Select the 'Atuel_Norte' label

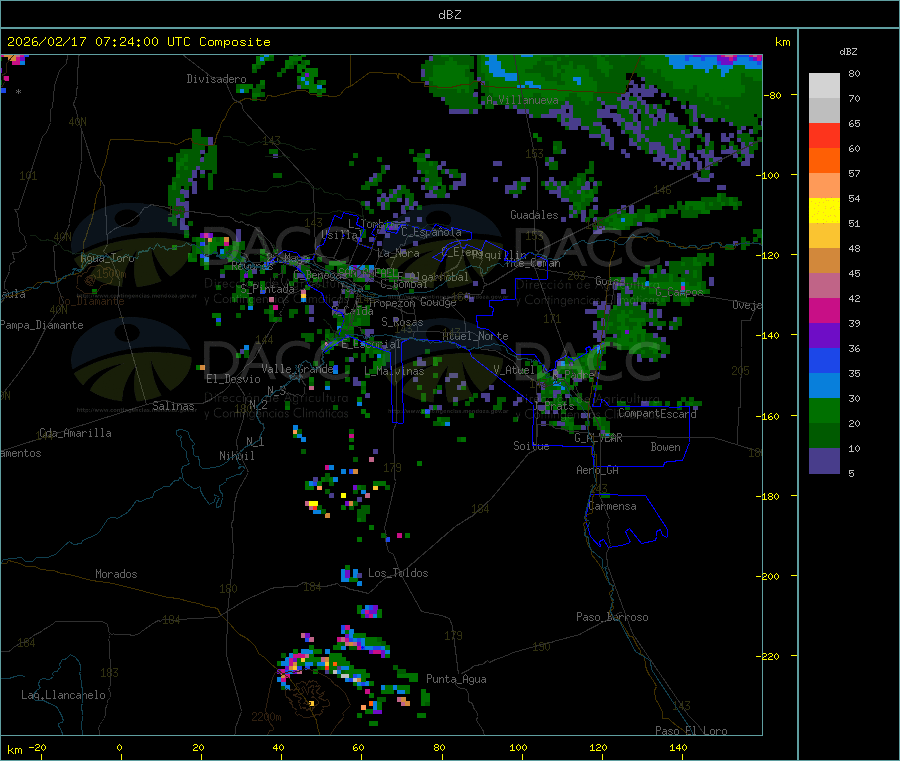(x=475, y=336)
